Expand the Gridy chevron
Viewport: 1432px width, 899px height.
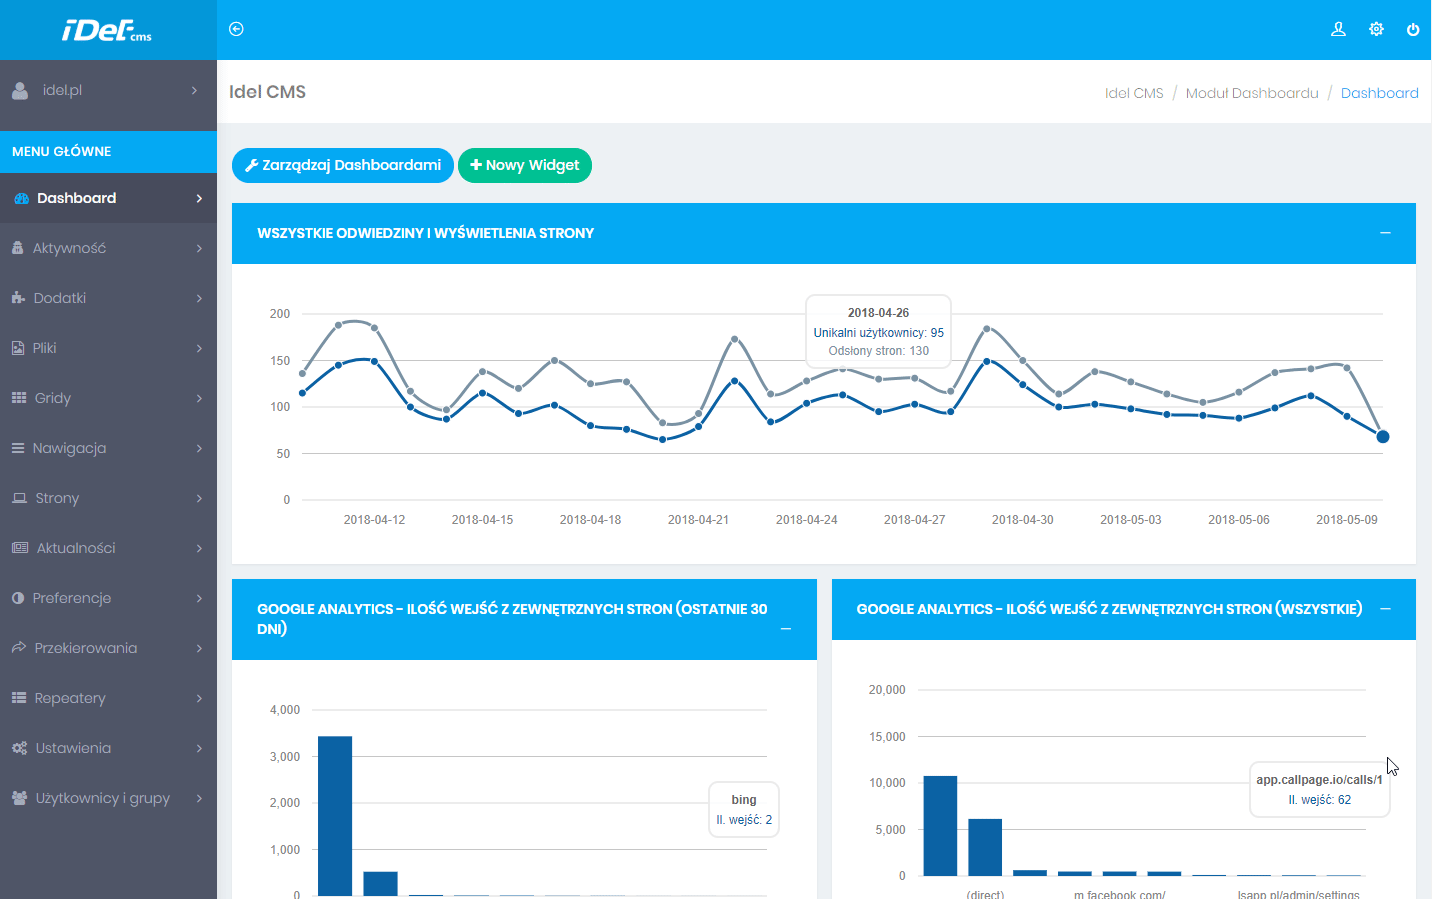tap(199, 398)
